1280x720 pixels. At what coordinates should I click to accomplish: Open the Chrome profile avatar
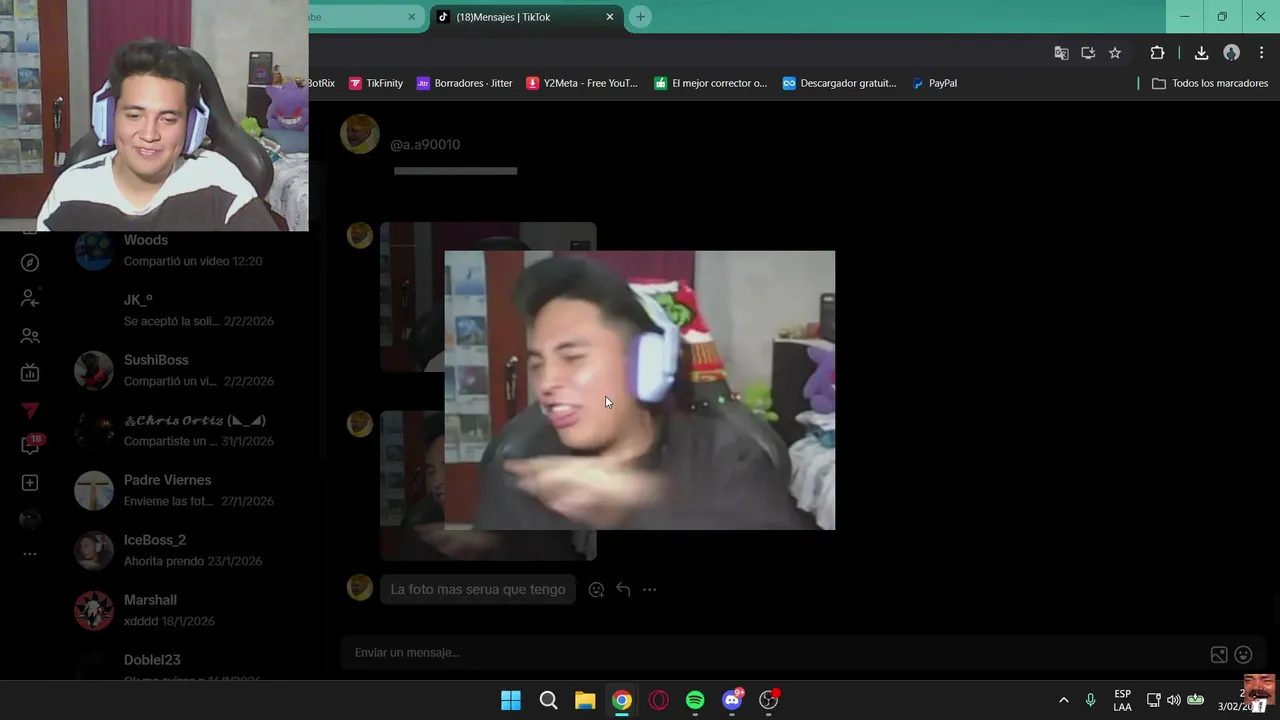point(1232,53)
